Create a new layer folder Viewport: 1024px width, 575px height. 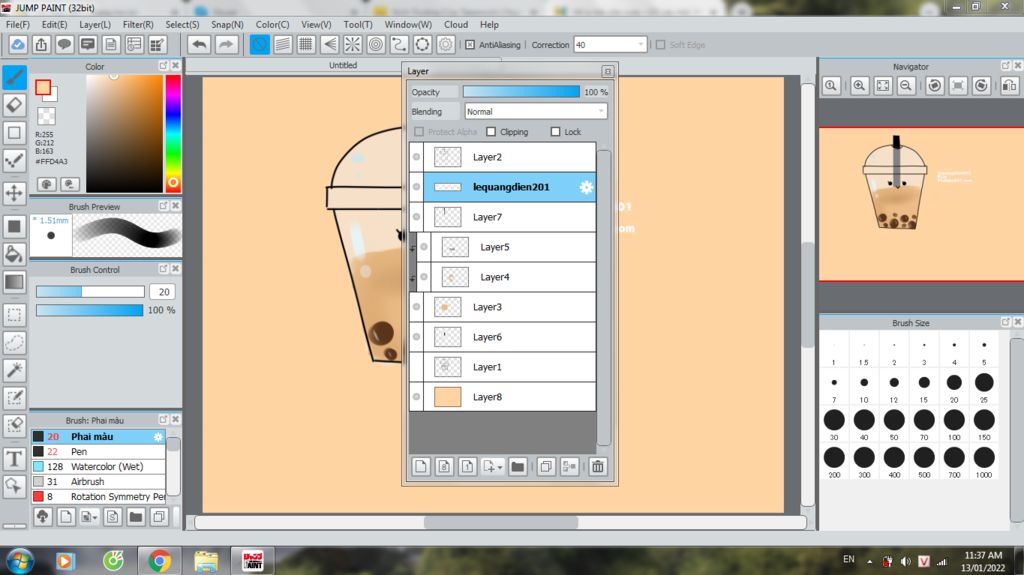[517, 467]
